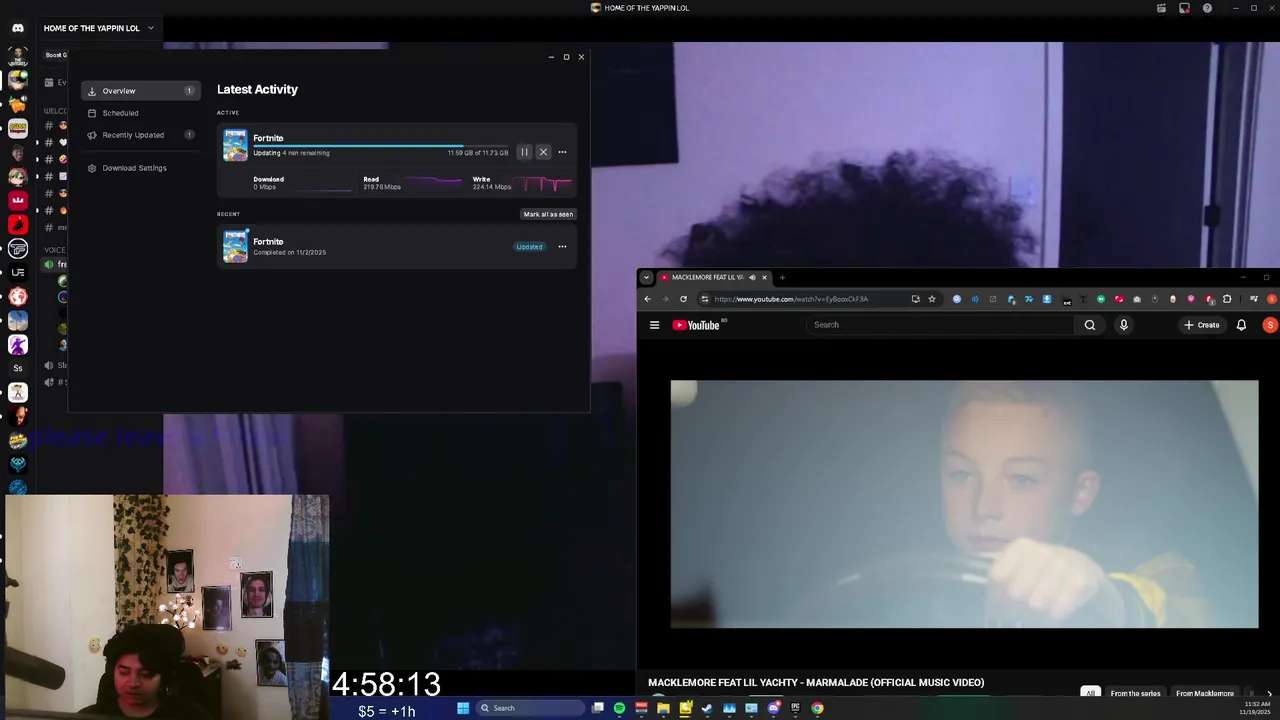1280x720 pixels.
Task: Click the taskbar clock showing 11:32 AM
Action: click(1257, 708)
